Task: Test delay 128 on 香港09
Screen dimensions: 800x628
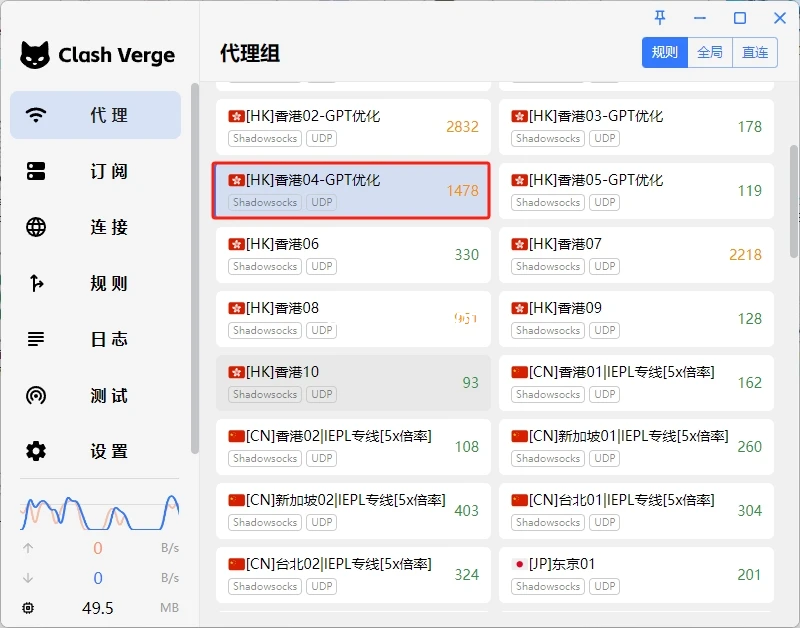Action: click(749, 319)
